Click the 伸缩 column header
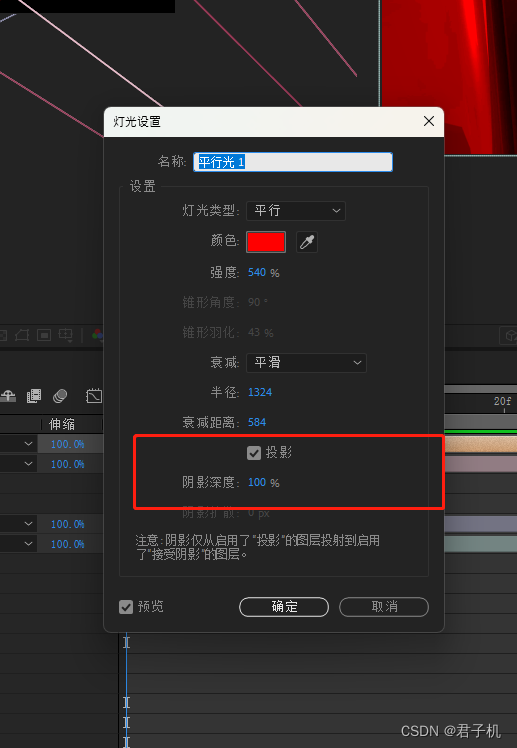517x748 pixels. pos(62,424)
